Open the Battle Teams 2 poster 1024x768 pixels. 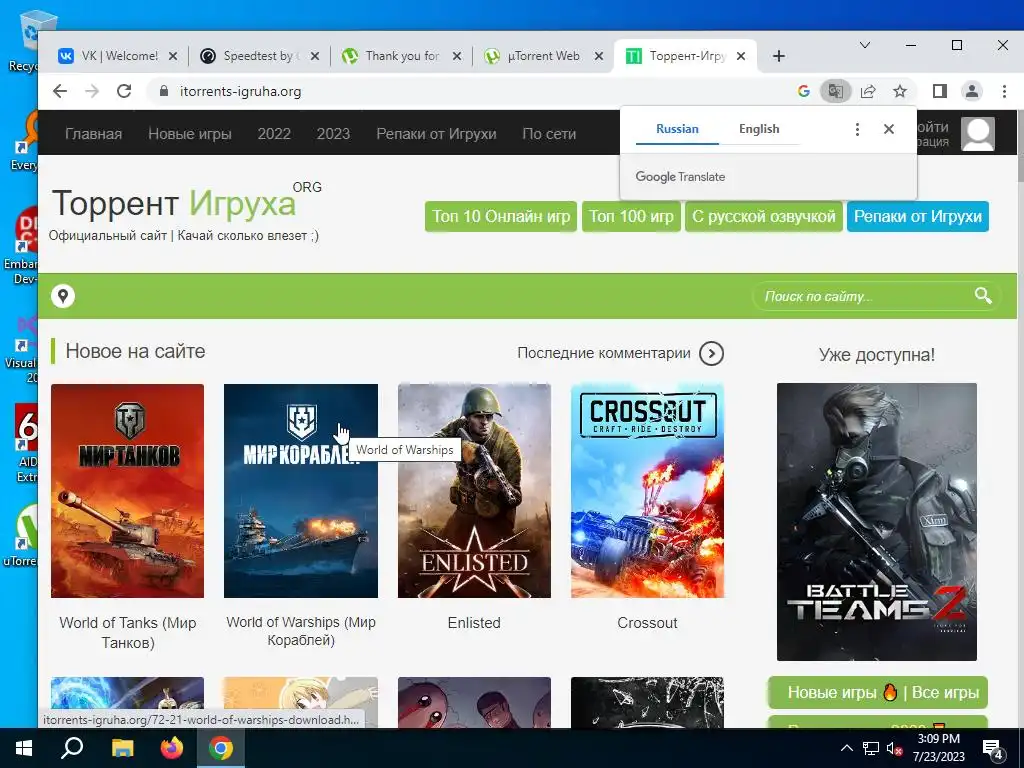tap(877, 522)
